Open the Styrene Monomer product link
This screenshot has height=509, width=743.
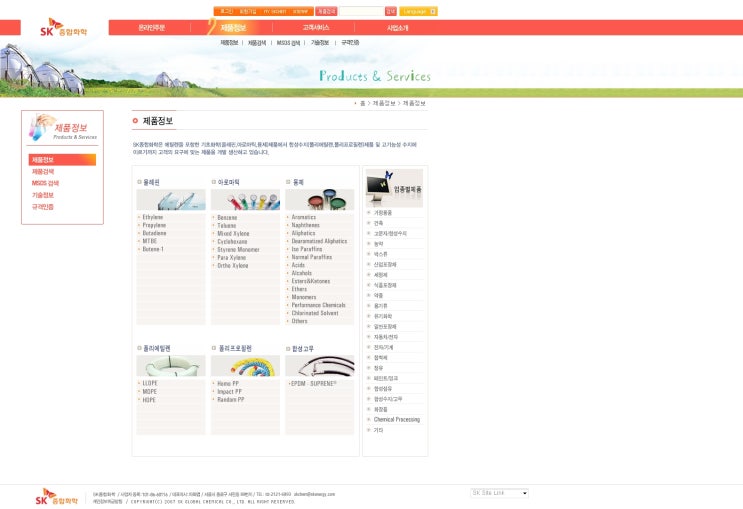point(238,249)
